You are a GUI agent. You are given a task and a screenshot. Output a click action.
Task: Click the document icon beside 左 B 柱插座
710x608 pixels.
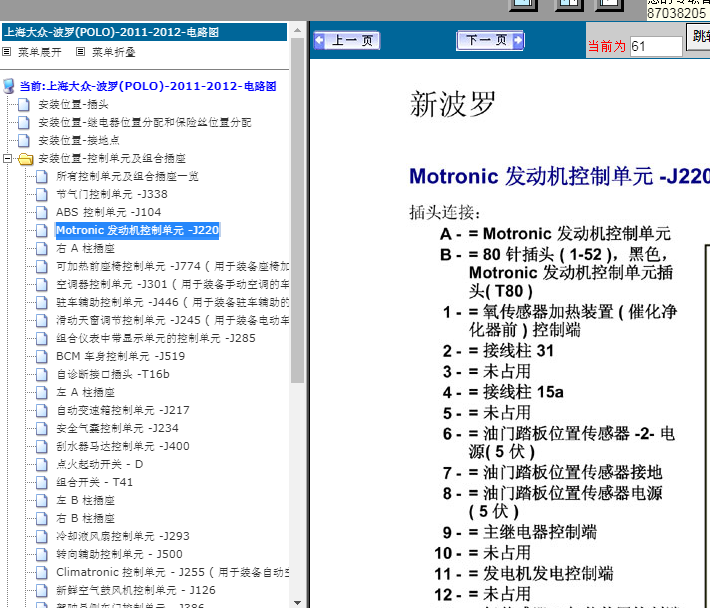coord(42,500)
